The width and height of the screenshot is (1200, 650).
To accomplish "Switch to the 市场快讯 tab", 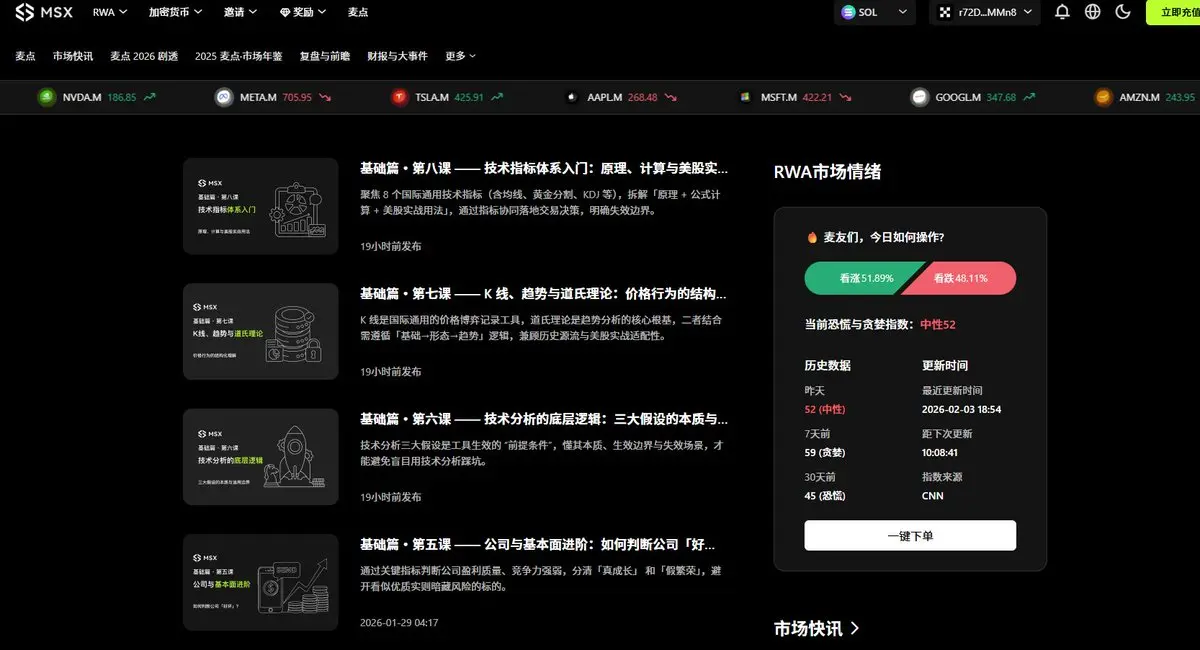I will click(x=73, y=56).
